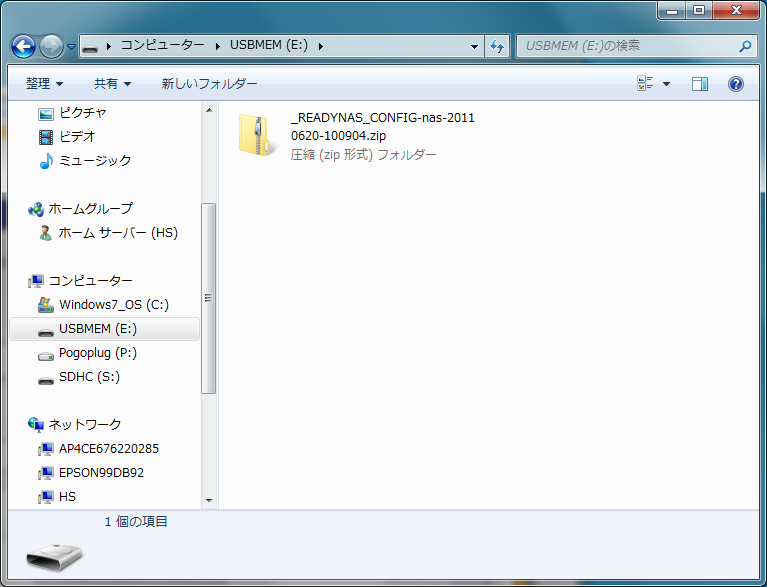
Task: Open the 共有 menu
Action: click(x=112, y=84)
